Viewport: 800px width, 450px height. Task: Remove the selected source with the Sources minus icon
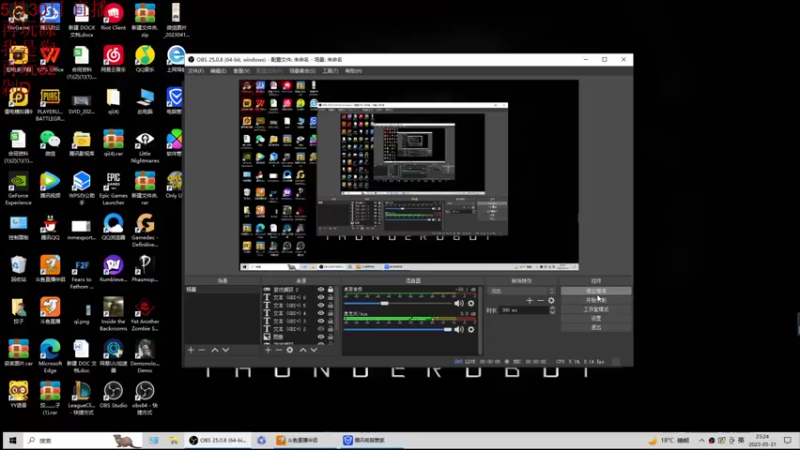click(279, 350)
